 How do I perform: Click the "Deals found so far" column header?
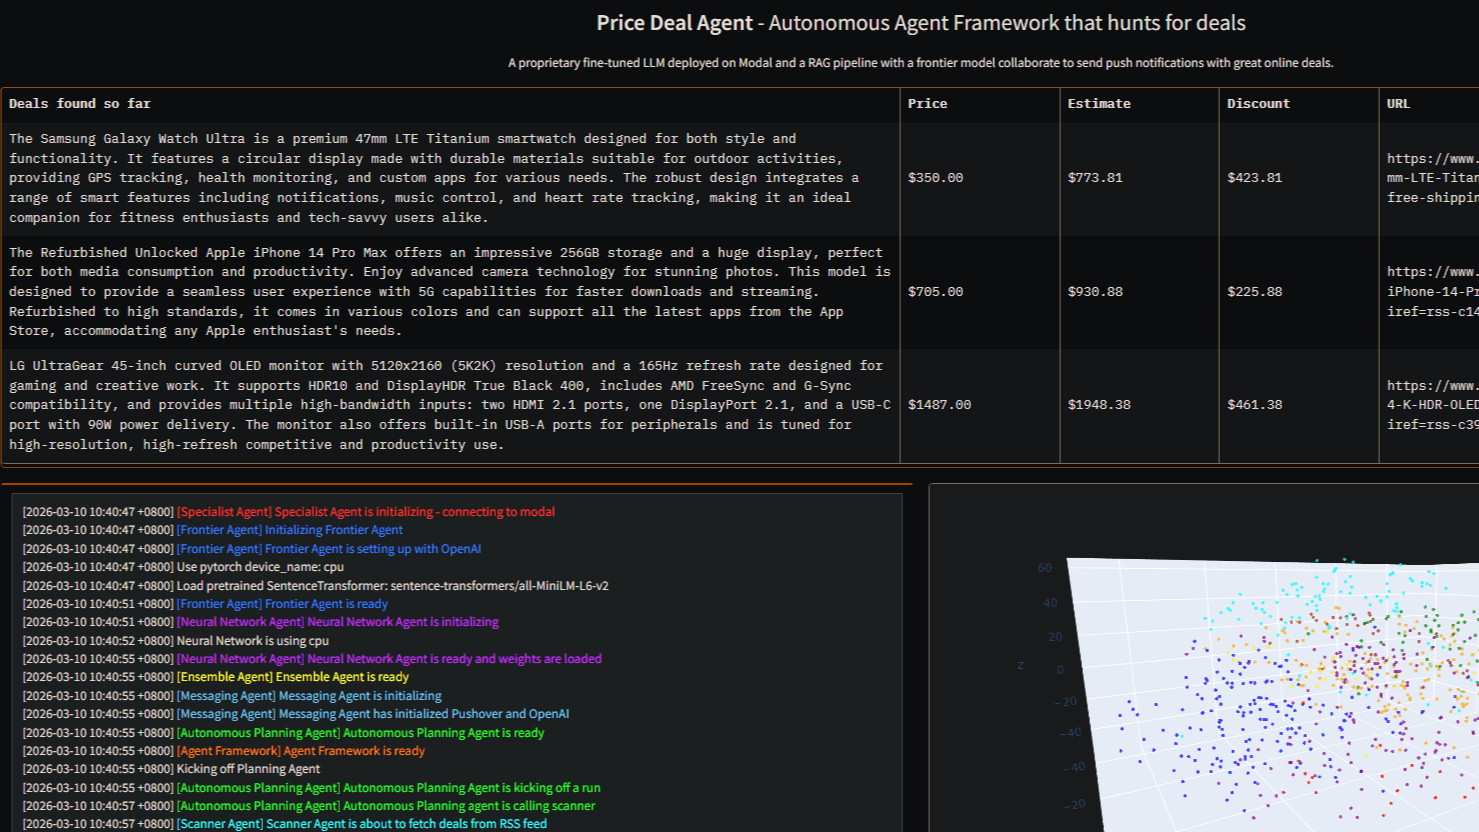(x=450, y=104)
